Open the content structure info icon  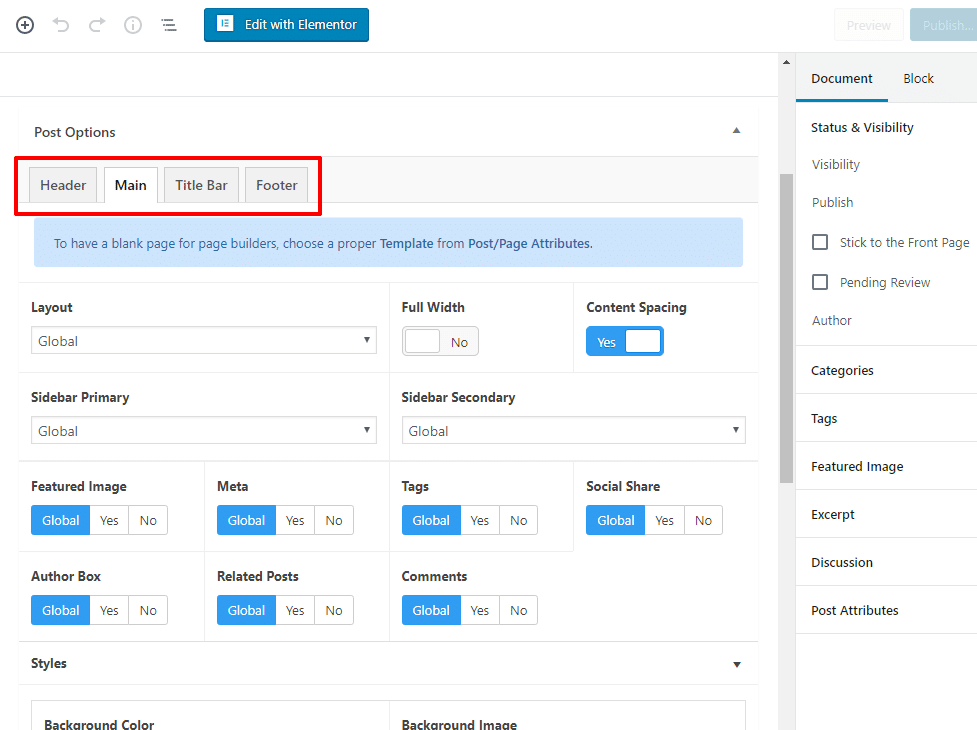(133, 25)
